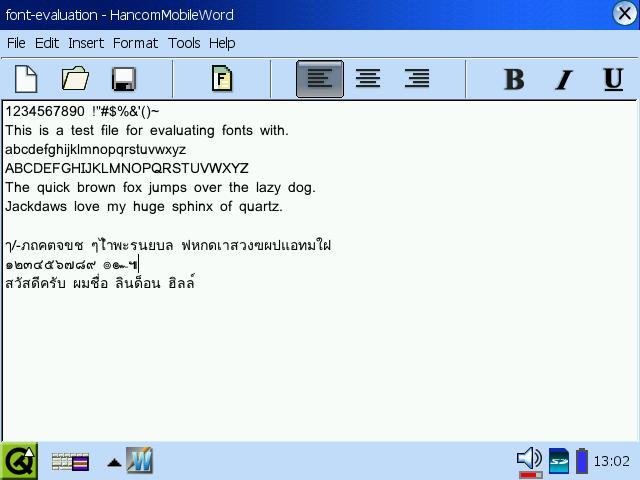Open the font settings F icon
This screenshot has height=480, width=640.
click(x=222, y=79)
